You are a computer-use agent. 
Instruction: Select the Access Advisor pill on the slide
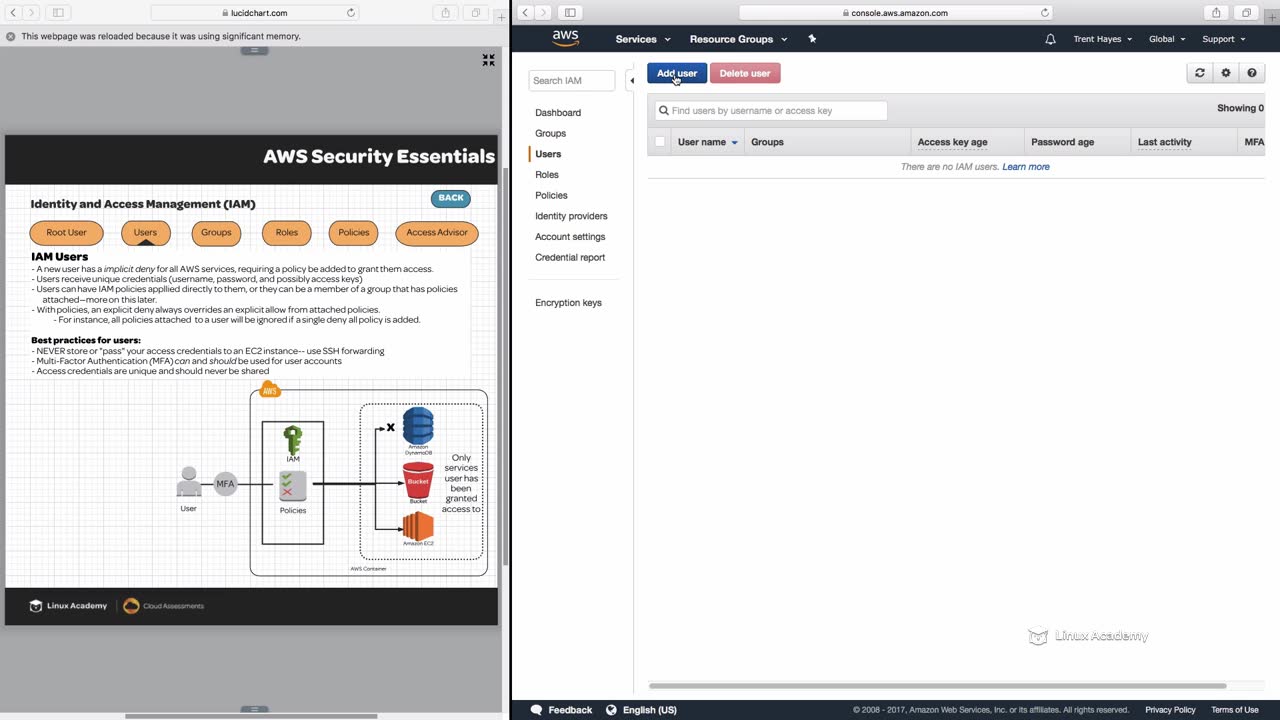437,232
